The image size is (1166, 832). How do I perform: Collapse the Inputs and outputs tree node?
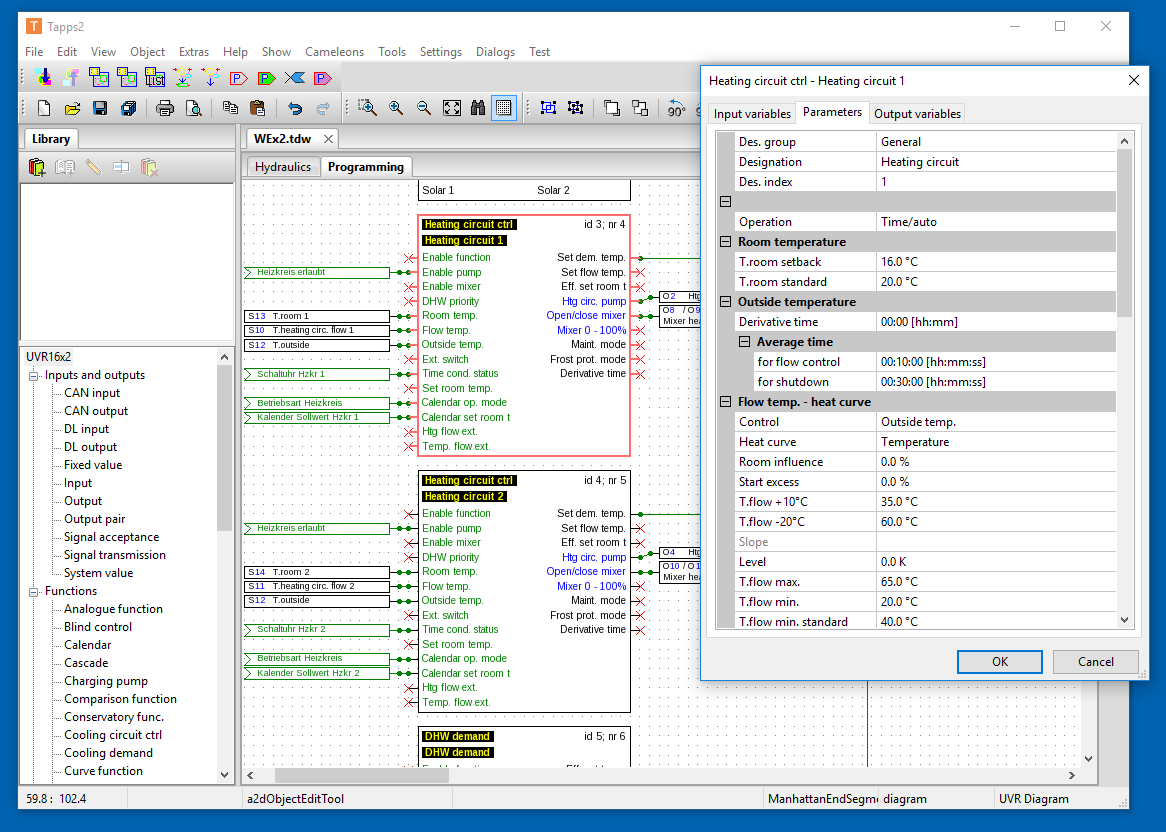(34, 375)
